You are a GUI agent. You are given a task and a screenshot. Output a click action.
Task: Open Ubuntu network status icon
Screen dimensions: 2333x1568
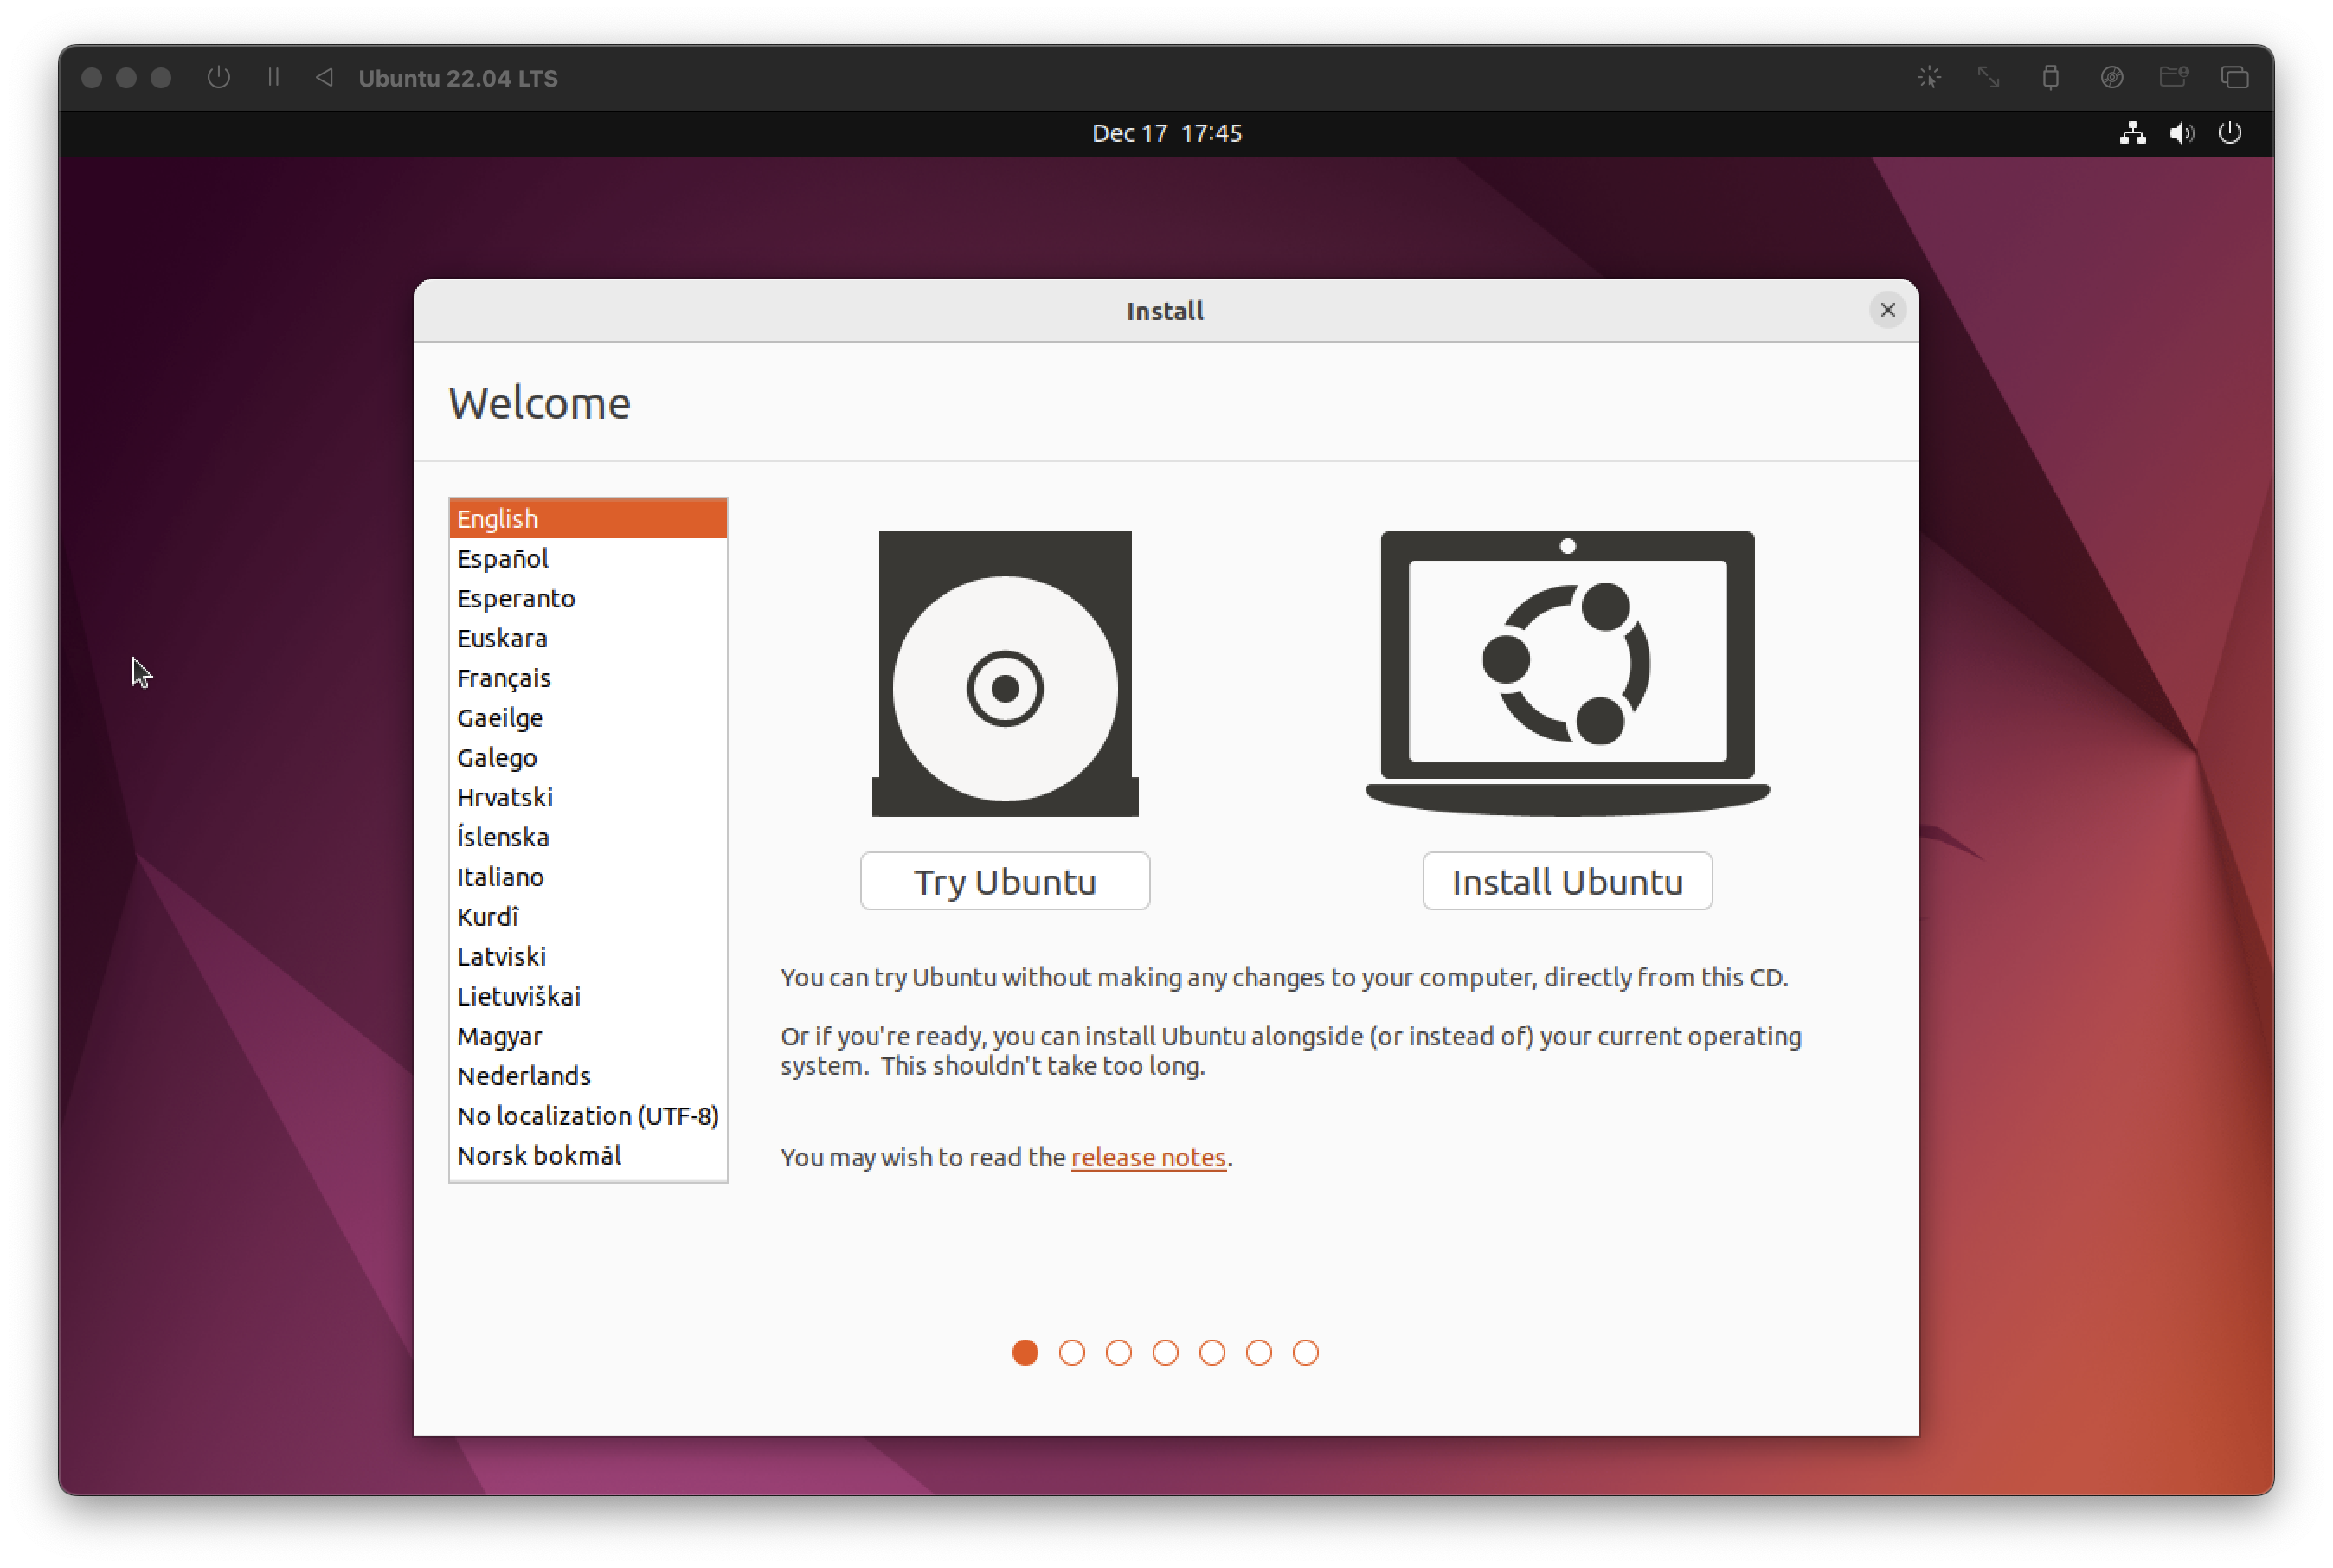(2132, 133)
